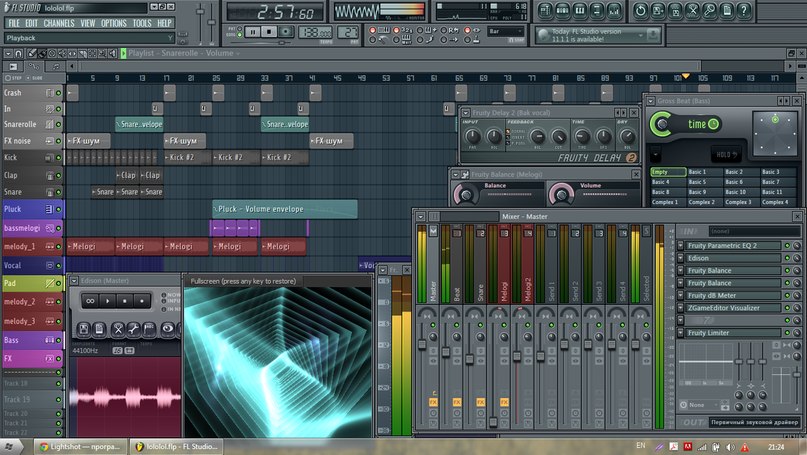Open the playlist view from the top toolbar
Image resolution: width=807 pixels, height=455 pixels.
pos(545,10)
